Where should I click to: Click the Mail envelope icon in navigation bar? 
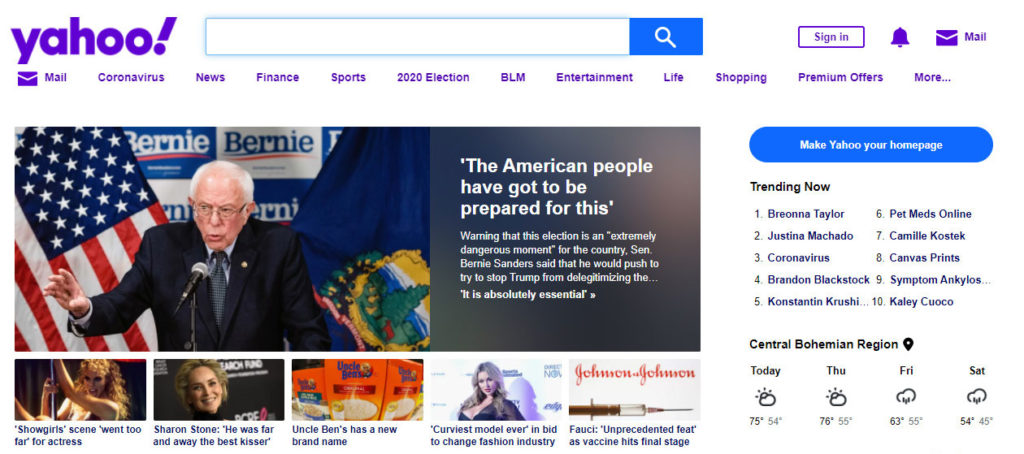point(27,78)
